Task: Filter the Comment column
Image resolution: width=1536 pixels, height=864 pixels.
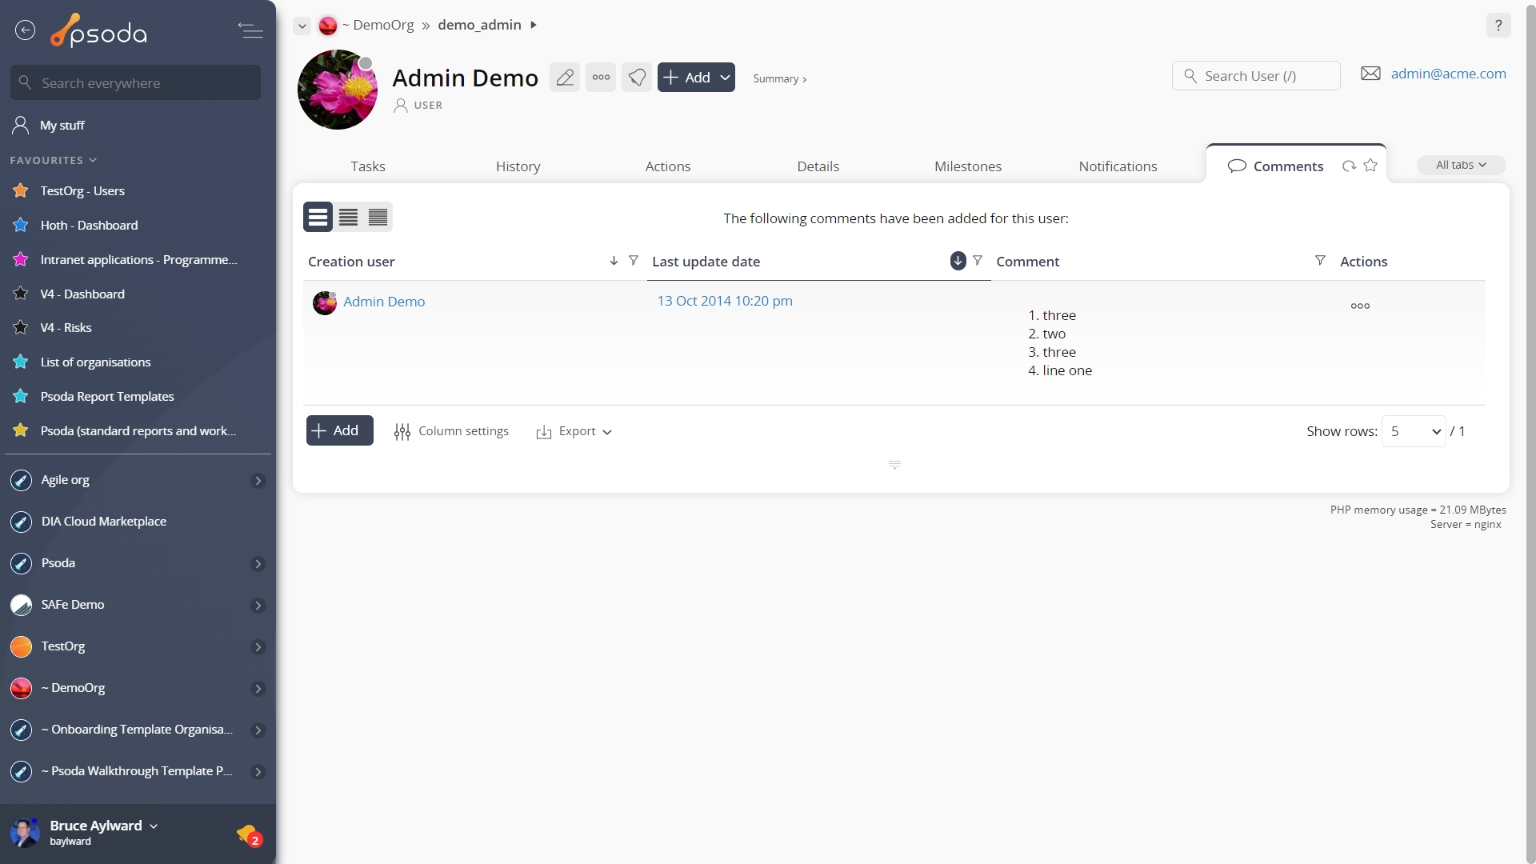Action: tap(1320, 261)
